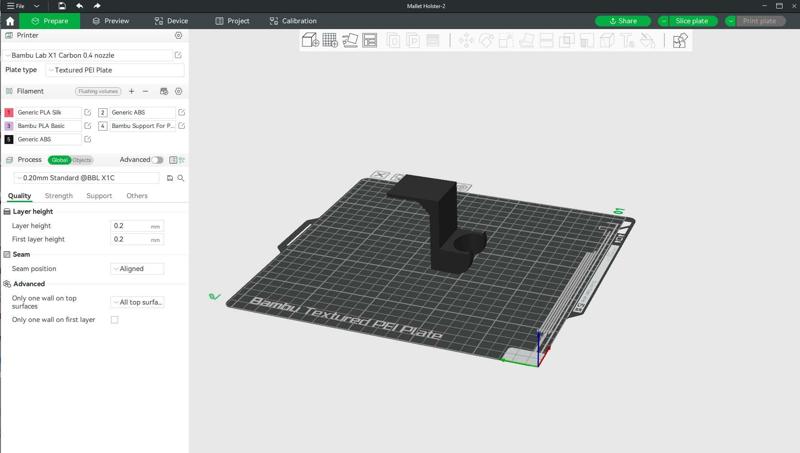Open the Strength settings tab

[x=59, y=196]
